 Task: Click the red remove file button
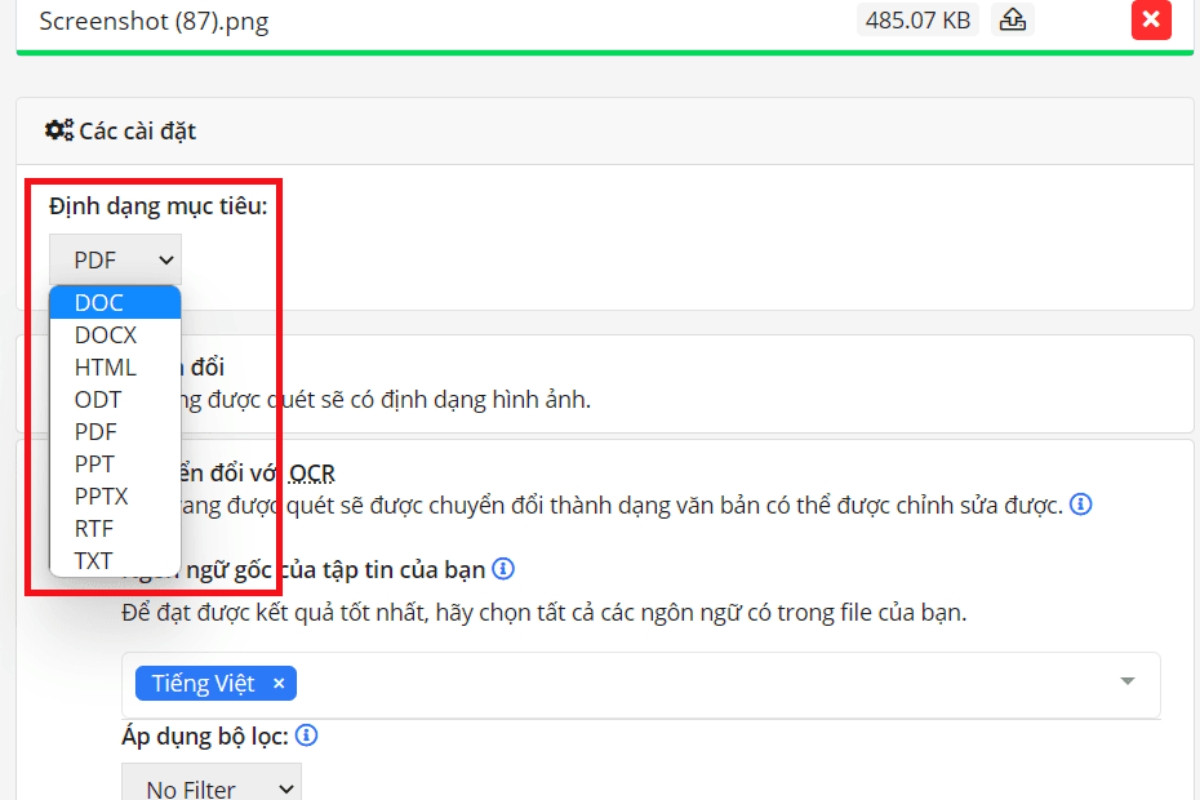1151,20
